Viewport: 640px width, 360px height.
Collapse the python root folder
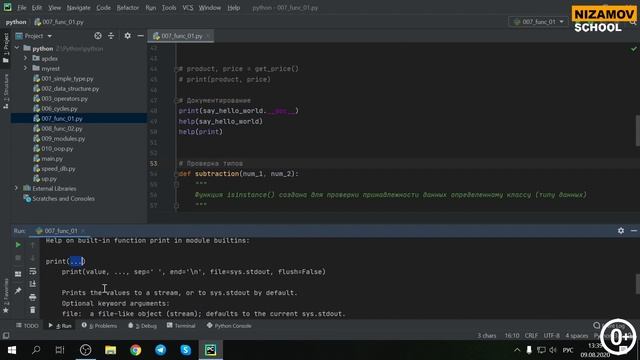point(17,48)
